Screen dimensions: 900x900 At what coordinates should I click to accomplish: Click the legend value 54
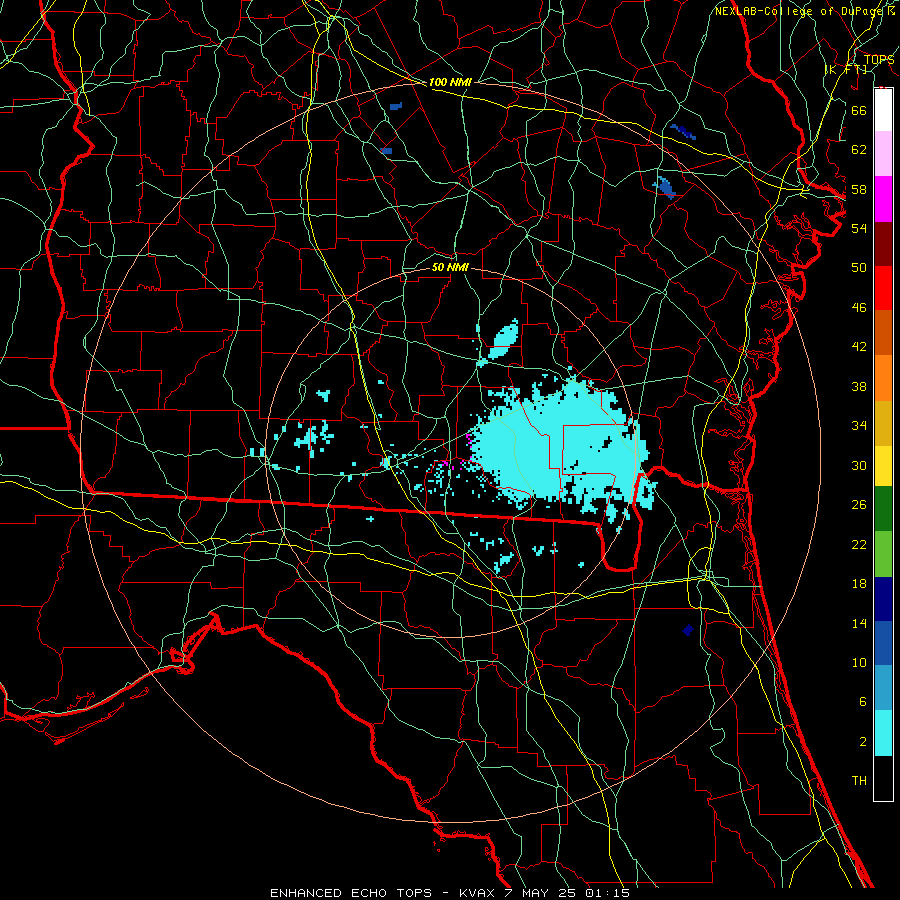pyautogui.click(x=859, y=228)
